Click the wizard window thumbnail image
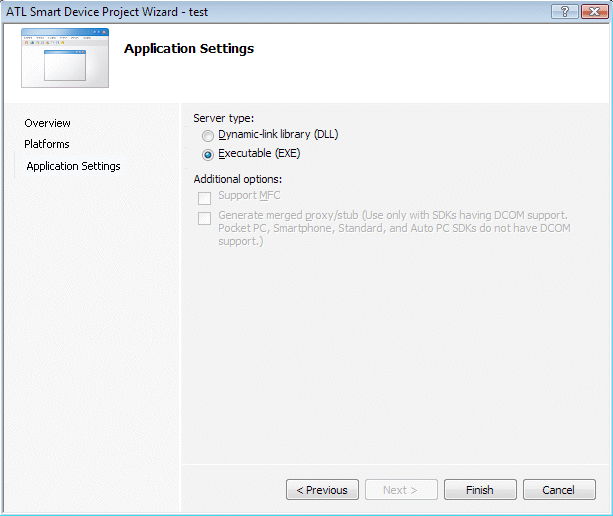The height and width of the screenshot is (516, 613). pyautogui.click(x=65, y=58)
